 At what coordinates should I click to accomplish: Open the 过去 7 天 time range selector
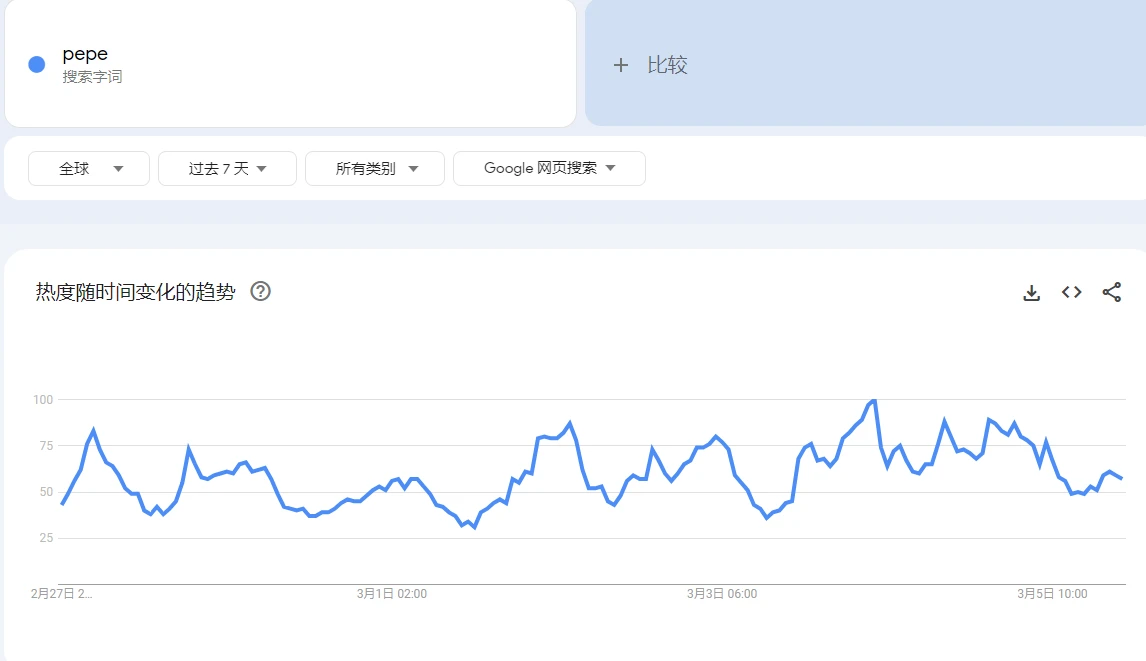point(227,168)
